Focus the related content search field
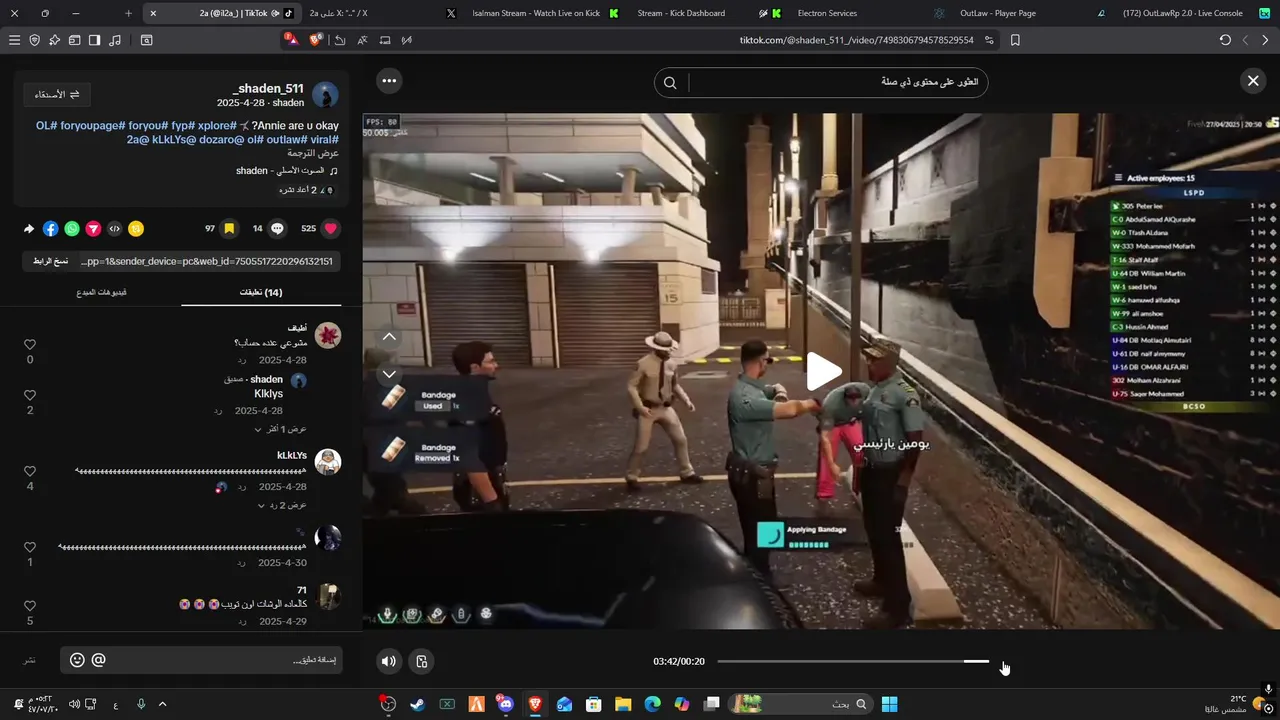This screenshot has width=1280, height=720. pos(838,83)
